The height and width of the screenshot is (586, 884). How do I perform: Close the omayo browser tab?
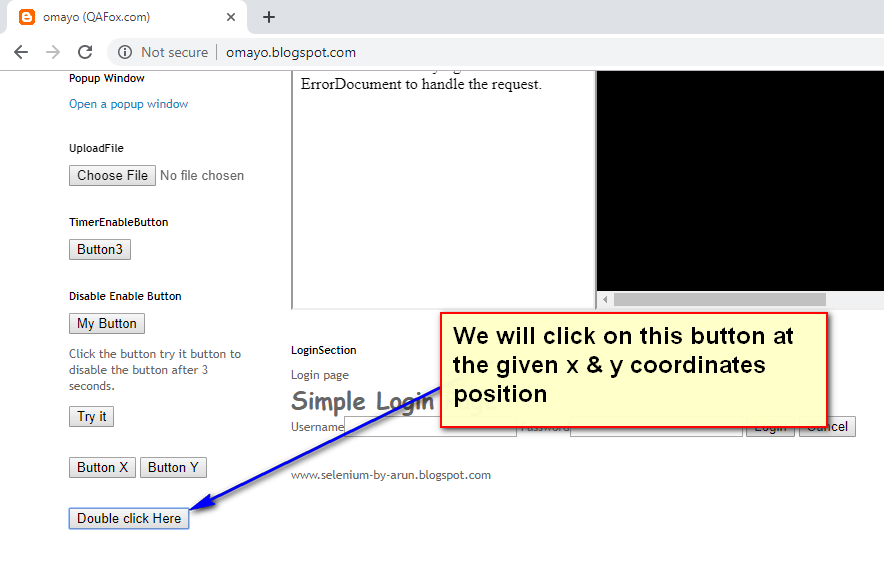pos(231,16)
